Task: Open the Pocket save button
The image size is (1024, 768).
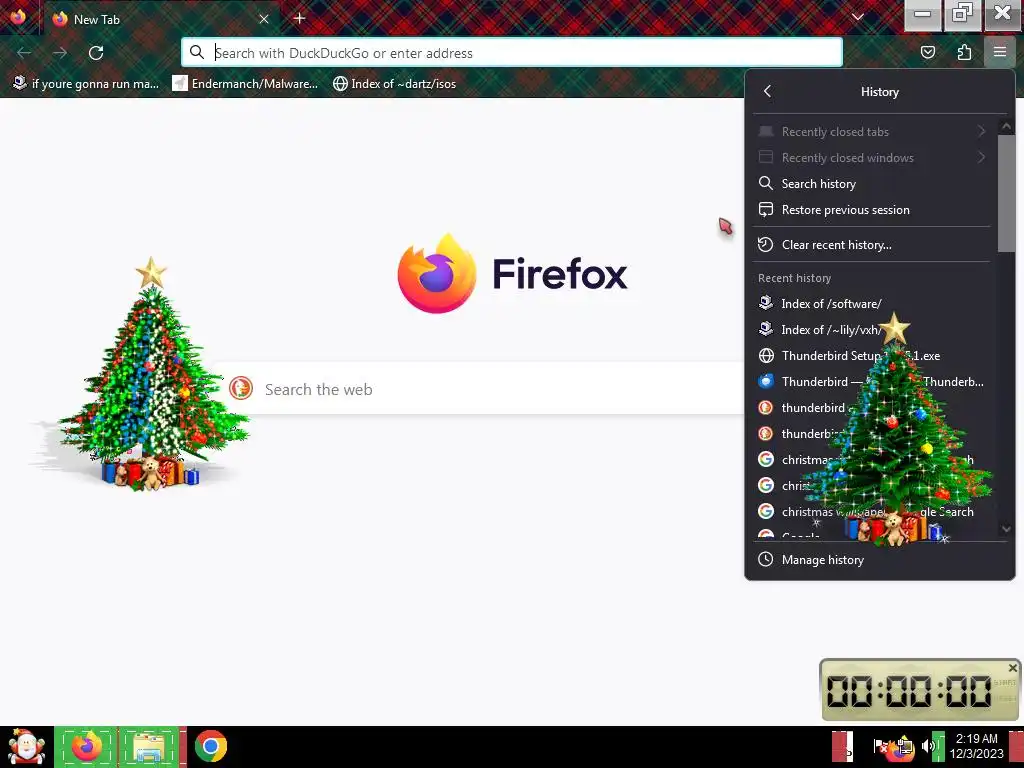Action: [x=927, y=52]
